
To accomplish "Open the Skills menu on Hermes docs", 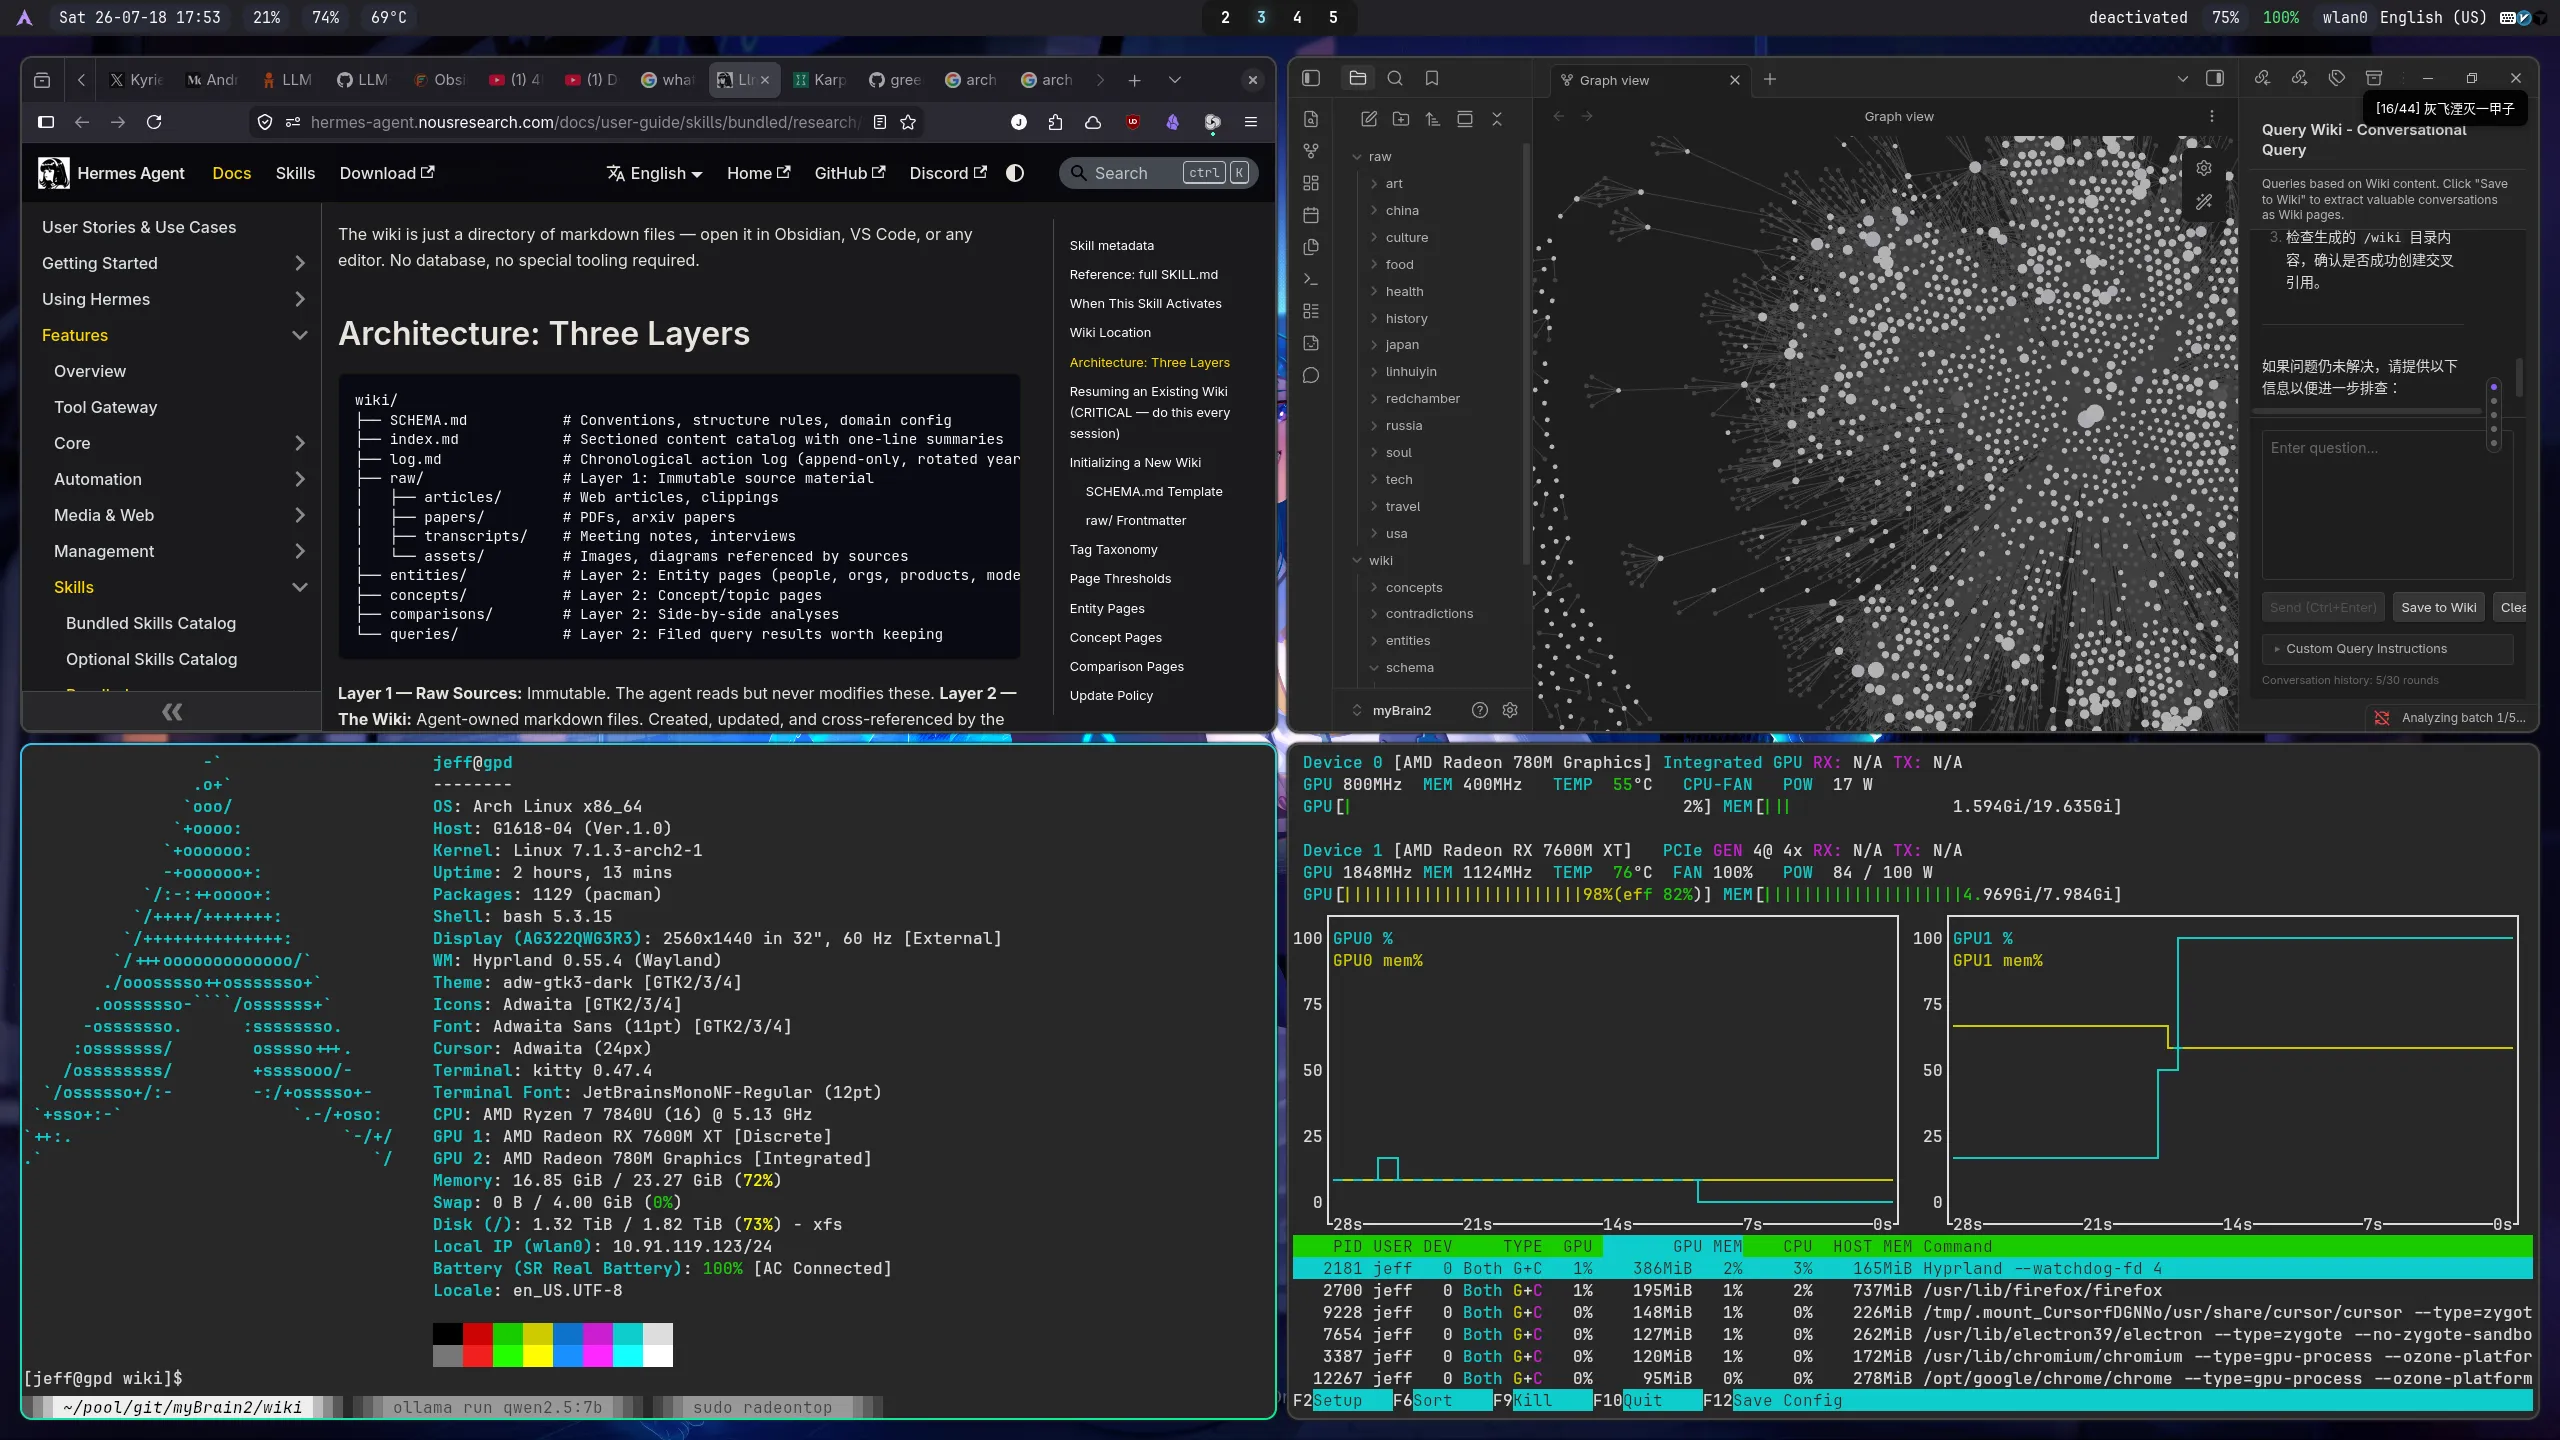I will coord(295,173).
